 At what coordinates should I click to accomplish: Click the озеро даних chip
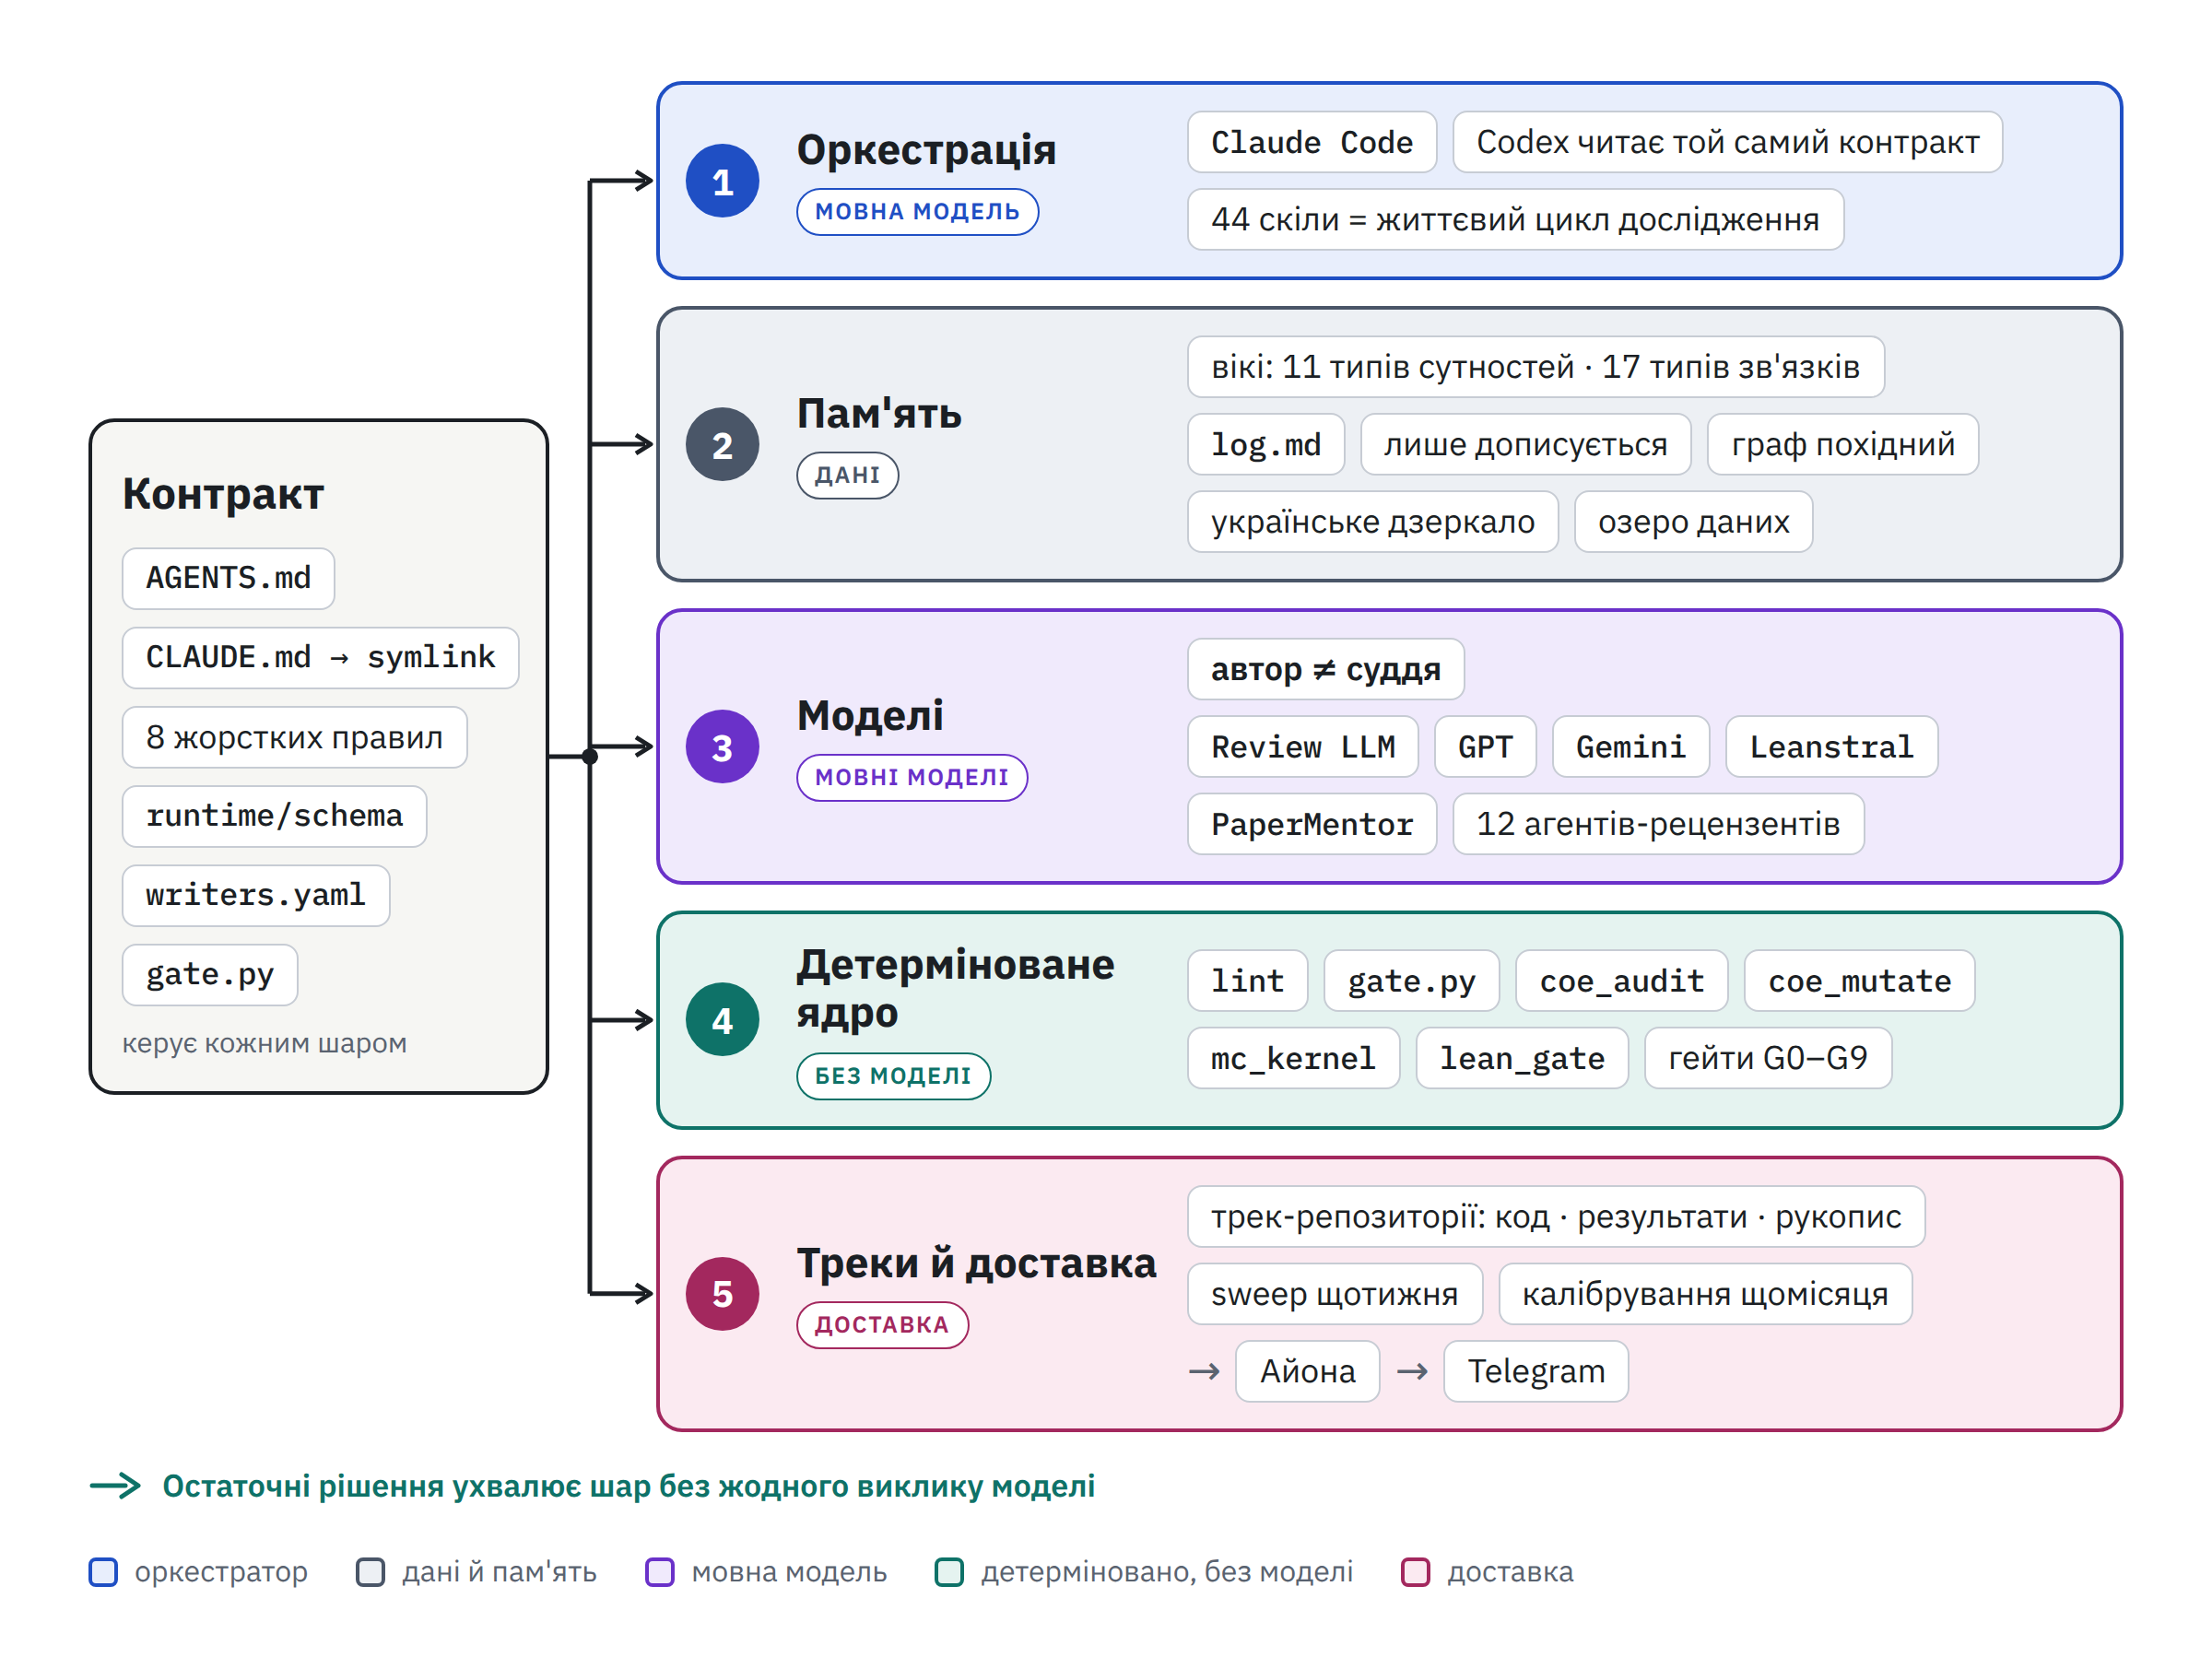click(x=1693, y=521)
